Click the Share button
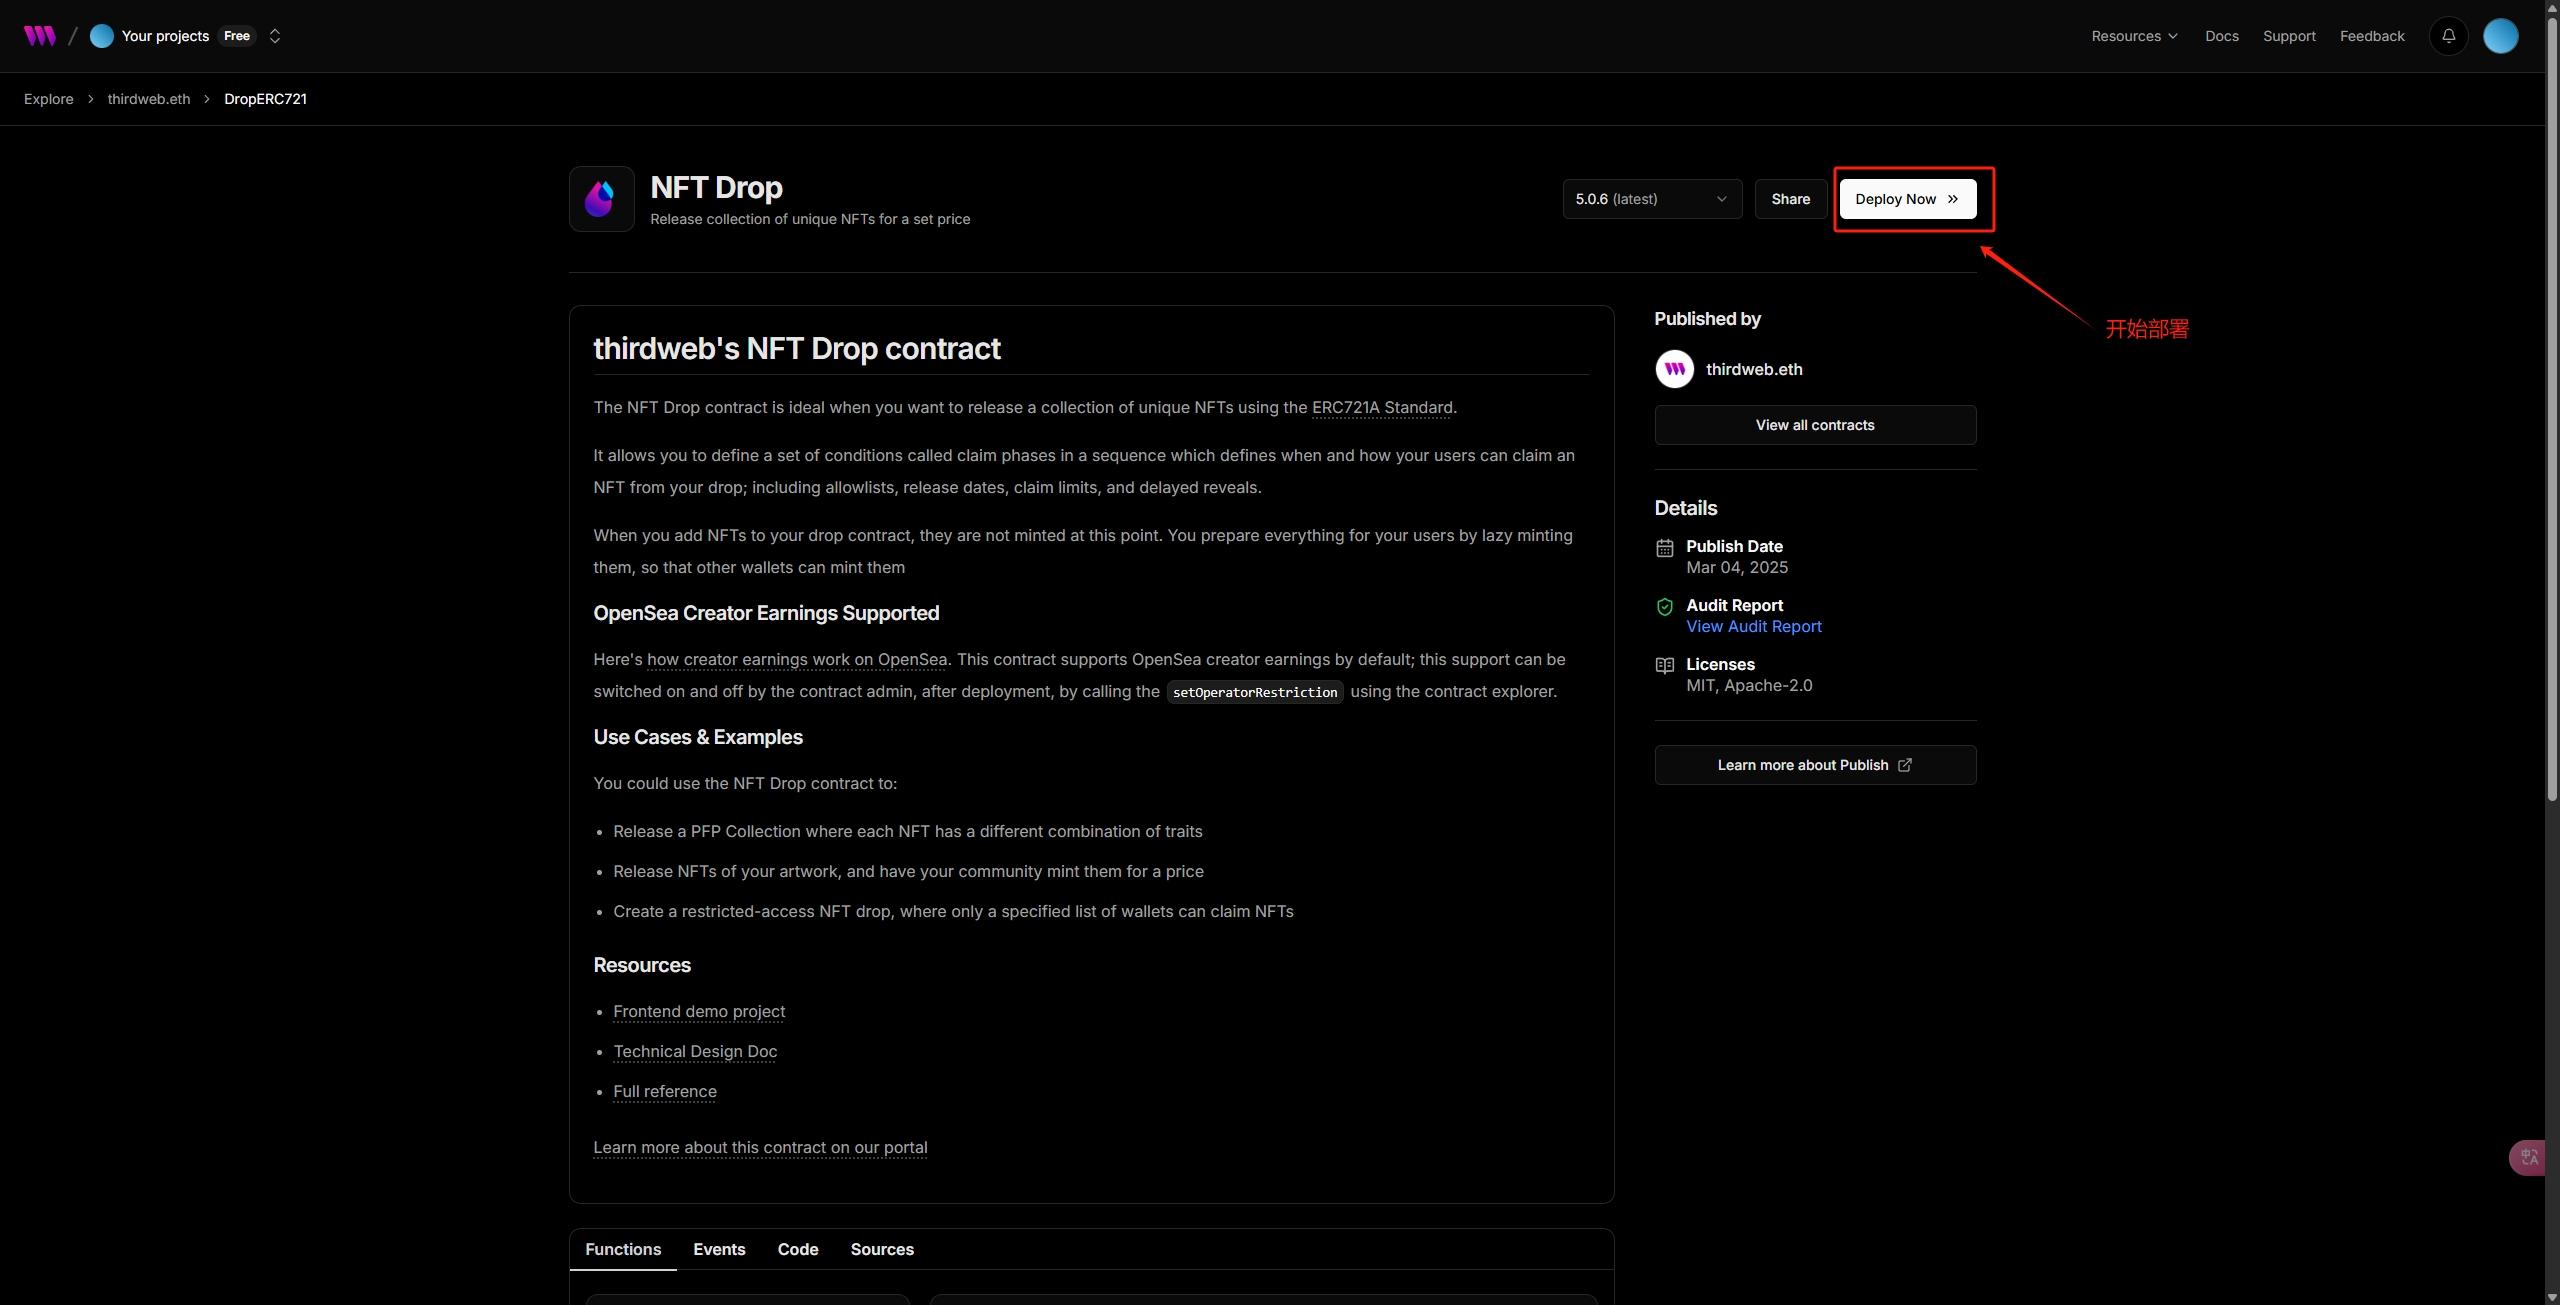The width and height of the screenshot is (2560, 1305). [x=1790, y=199]
